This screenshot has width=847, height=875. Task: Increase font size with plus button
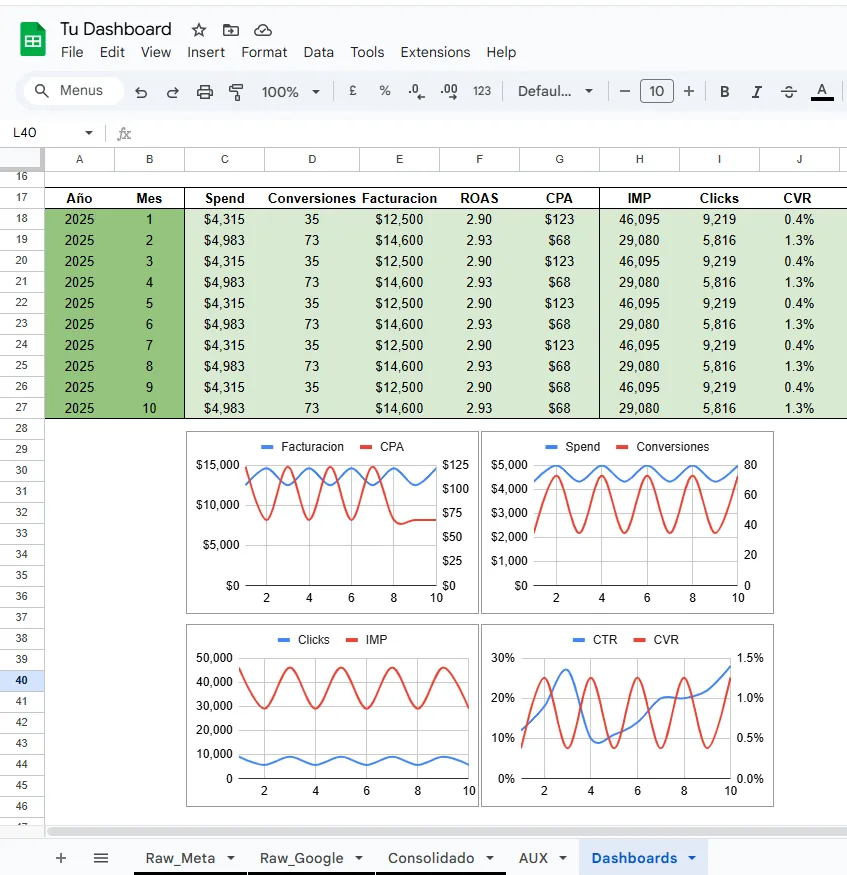point(689,92)
